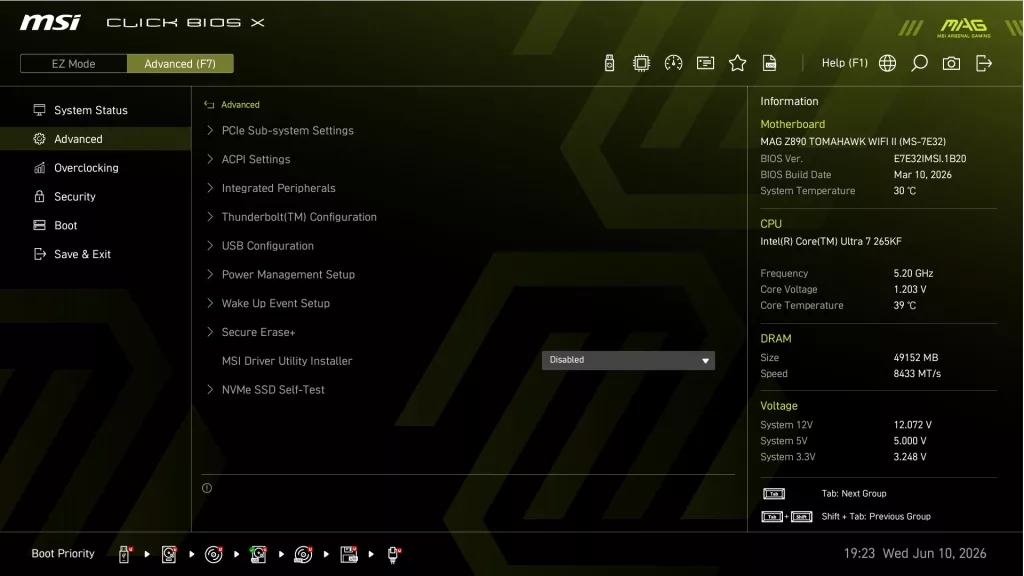Select USB key boot priority device
The image size is (1024, 576).
pyautogui.click(x=125, y=554)
